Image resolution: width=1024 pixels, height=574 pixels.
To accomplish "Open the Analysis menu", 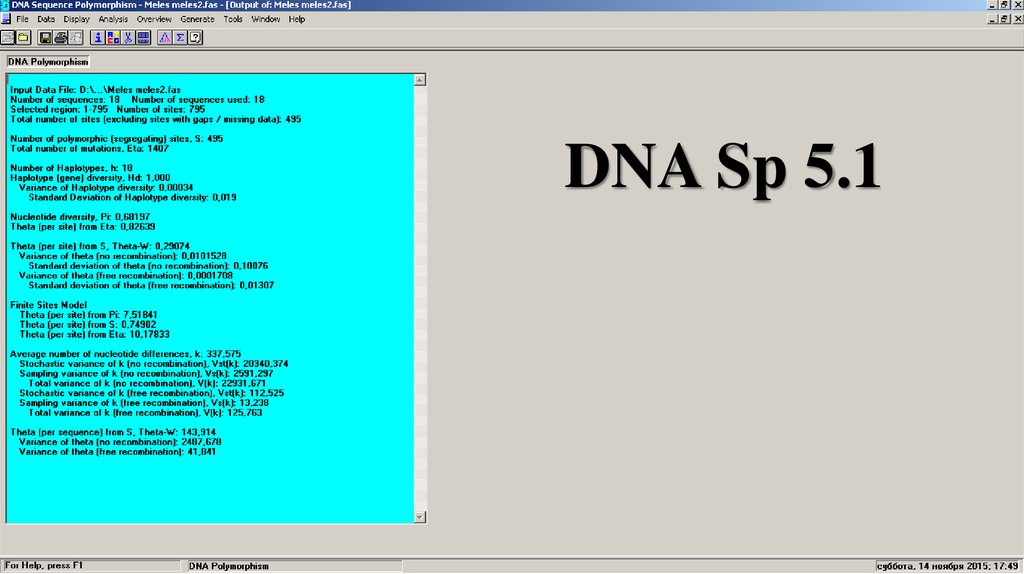I will 113,19.
